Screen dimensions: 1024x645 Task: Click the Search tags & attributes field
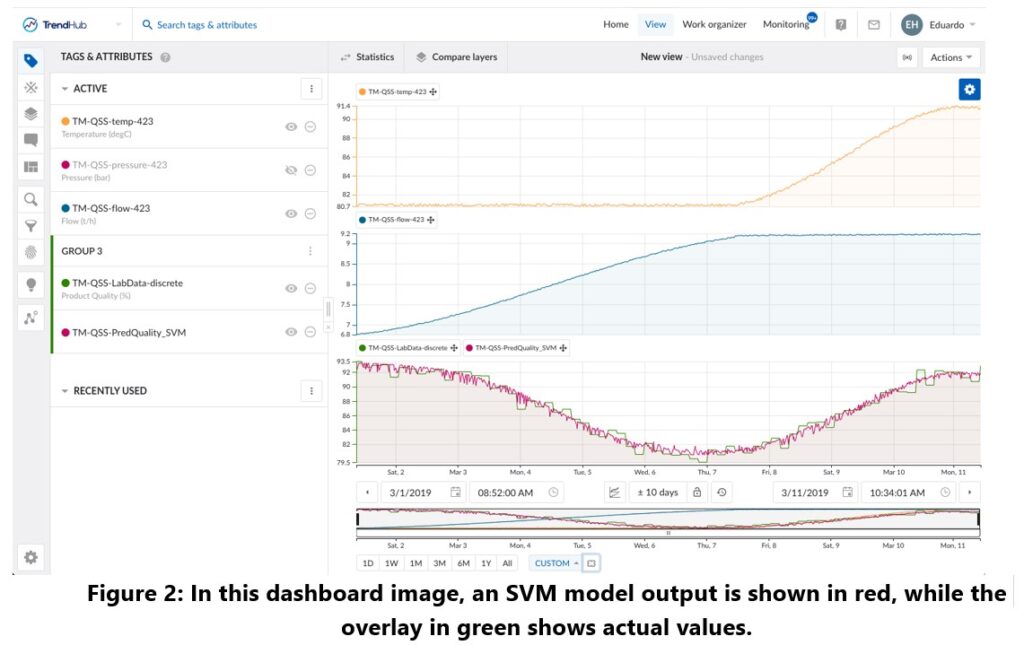[x=206, y=25]
